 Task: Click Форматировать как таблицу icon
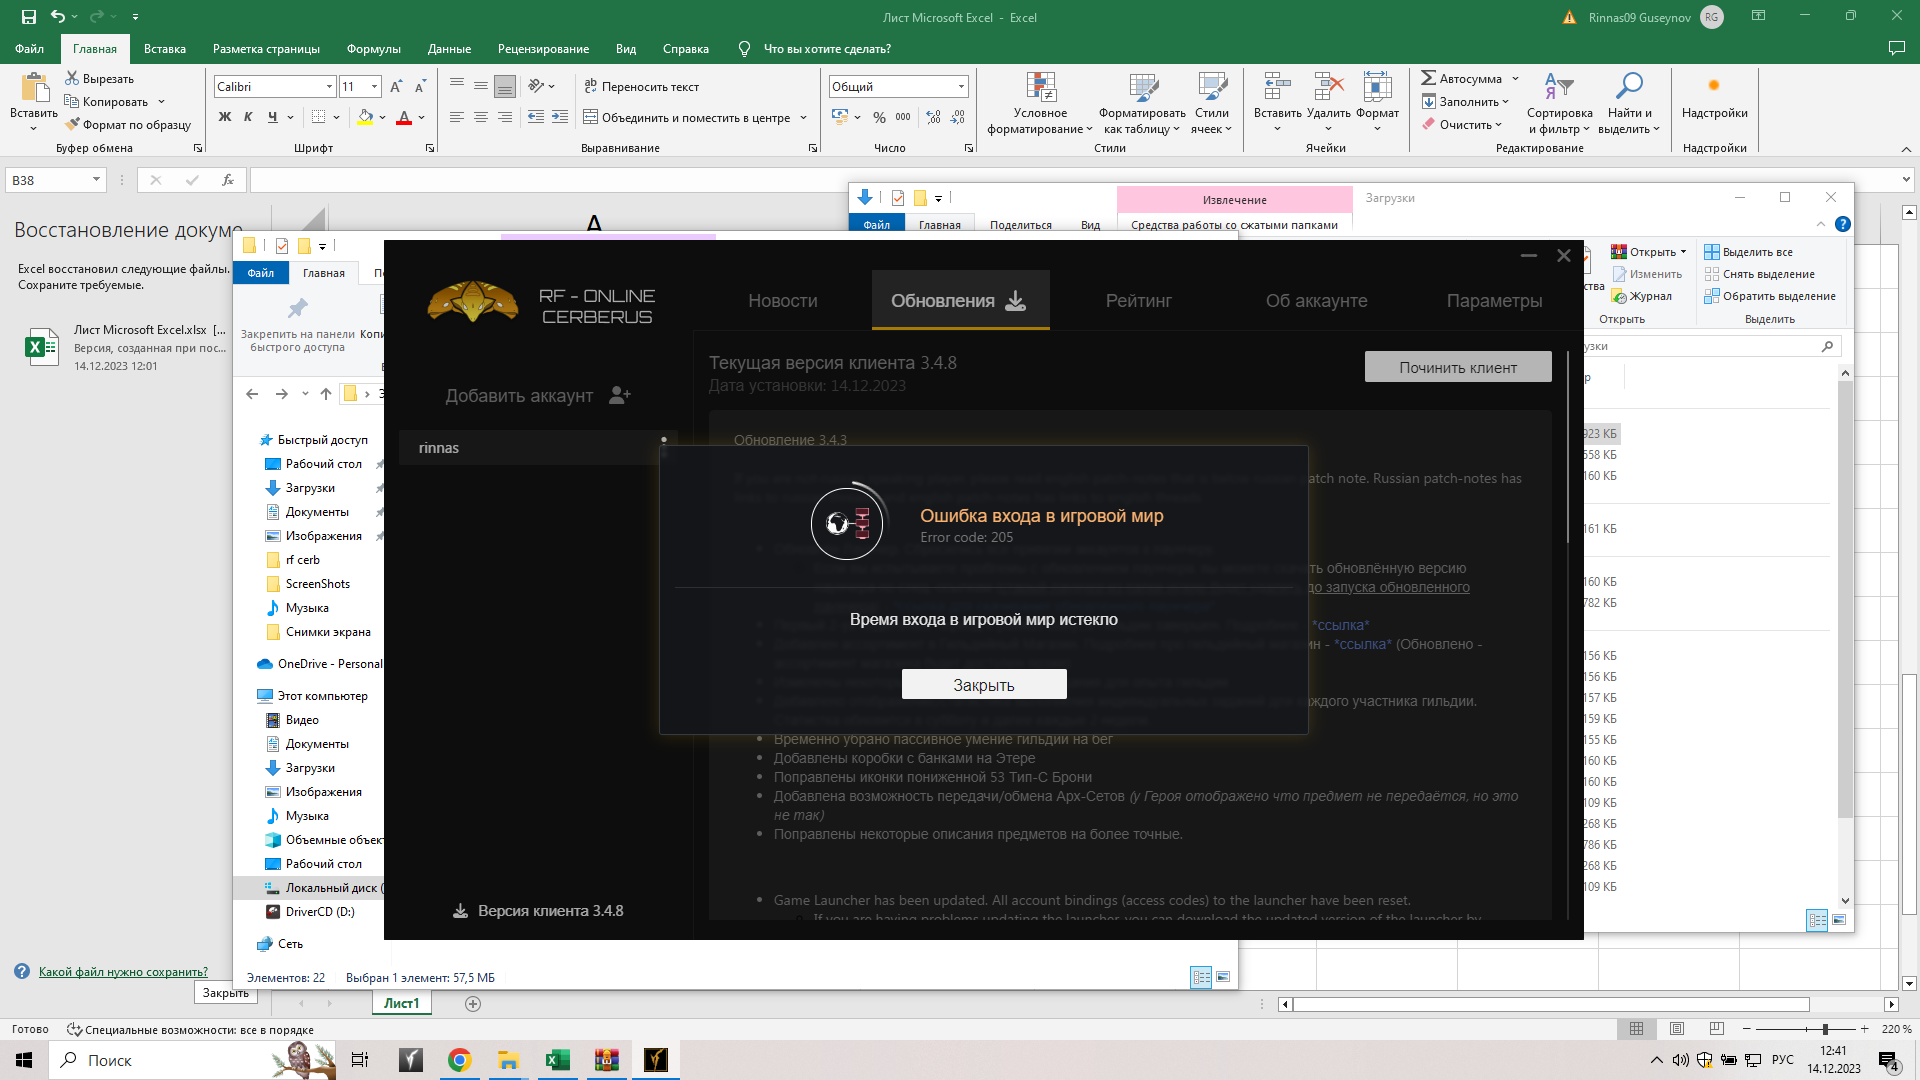(x=1143, y=87)
